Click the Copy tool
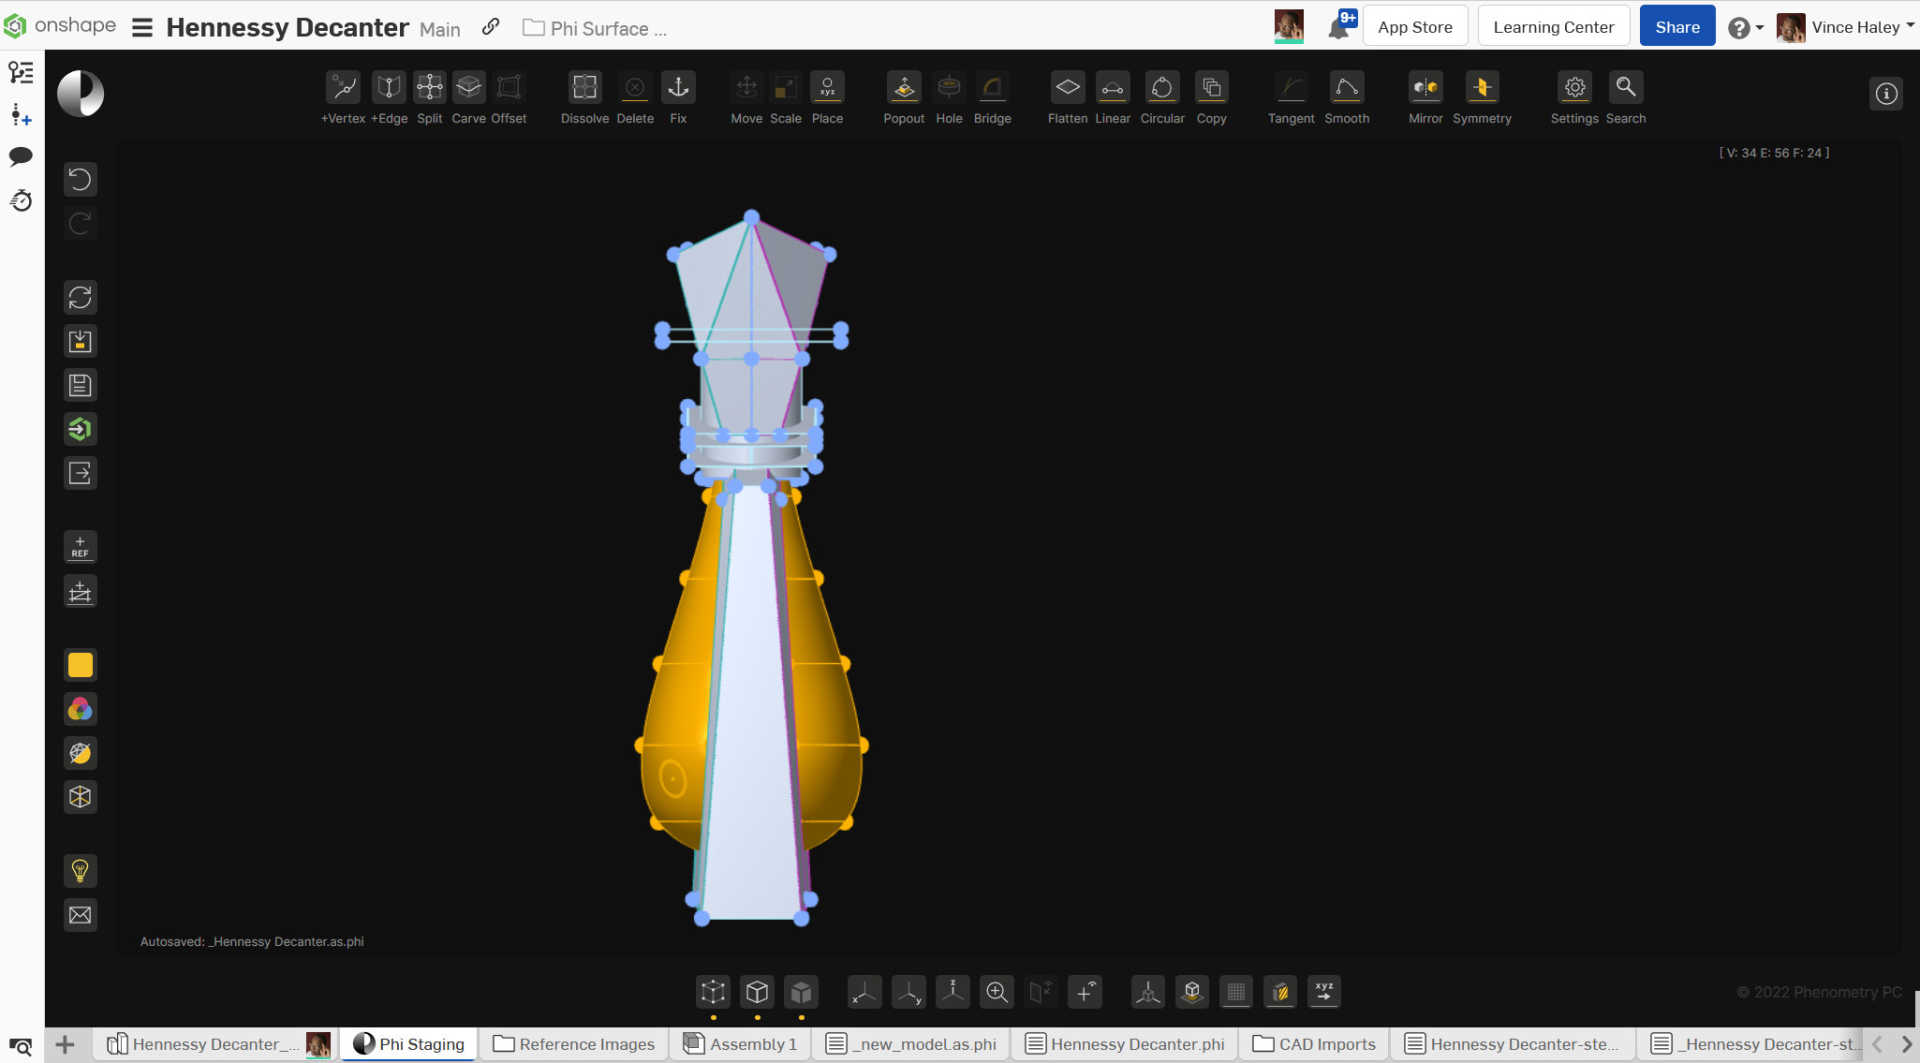This screenshot has height=1063, width=1920. [1212, 97]
